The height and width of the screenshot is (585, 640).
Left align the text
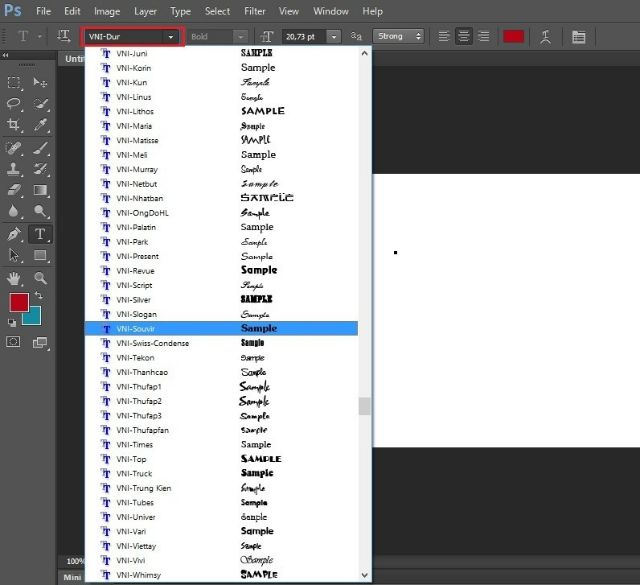444,36
